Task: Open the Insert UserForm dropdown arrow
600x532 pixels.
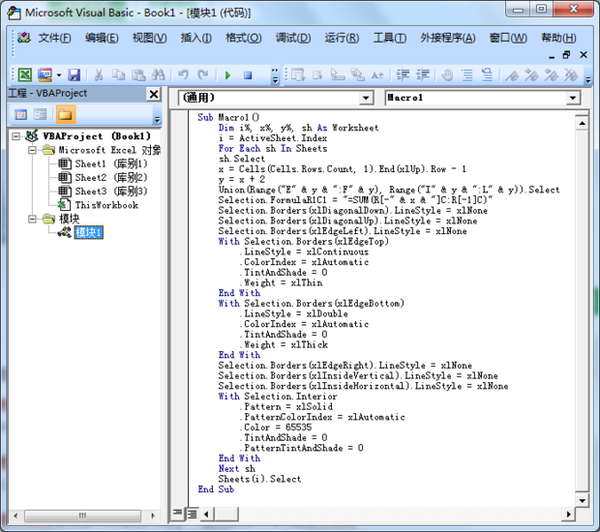Action: [x=59, y=75]
